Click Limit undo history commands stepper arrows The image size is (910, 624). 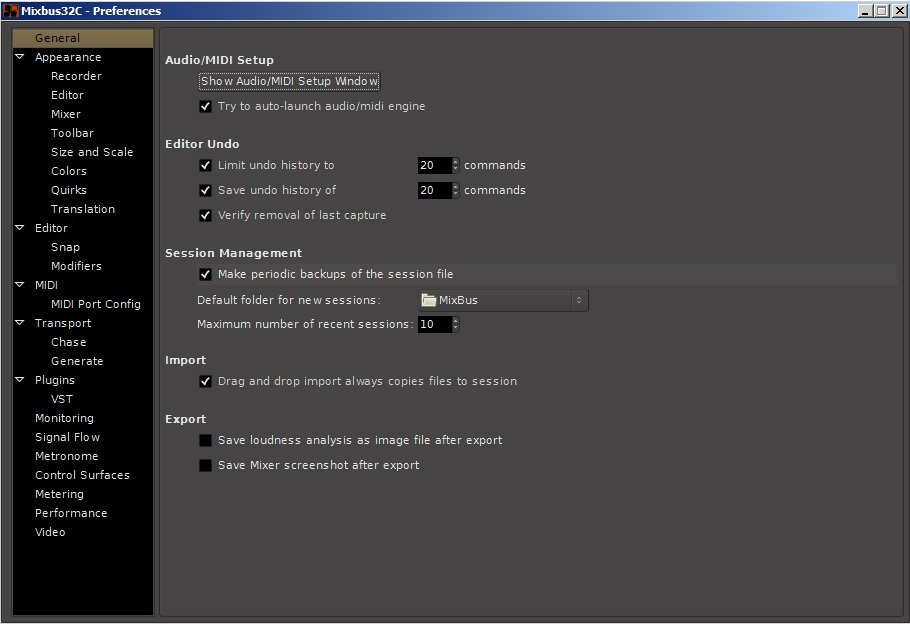[x=456, y=165]
